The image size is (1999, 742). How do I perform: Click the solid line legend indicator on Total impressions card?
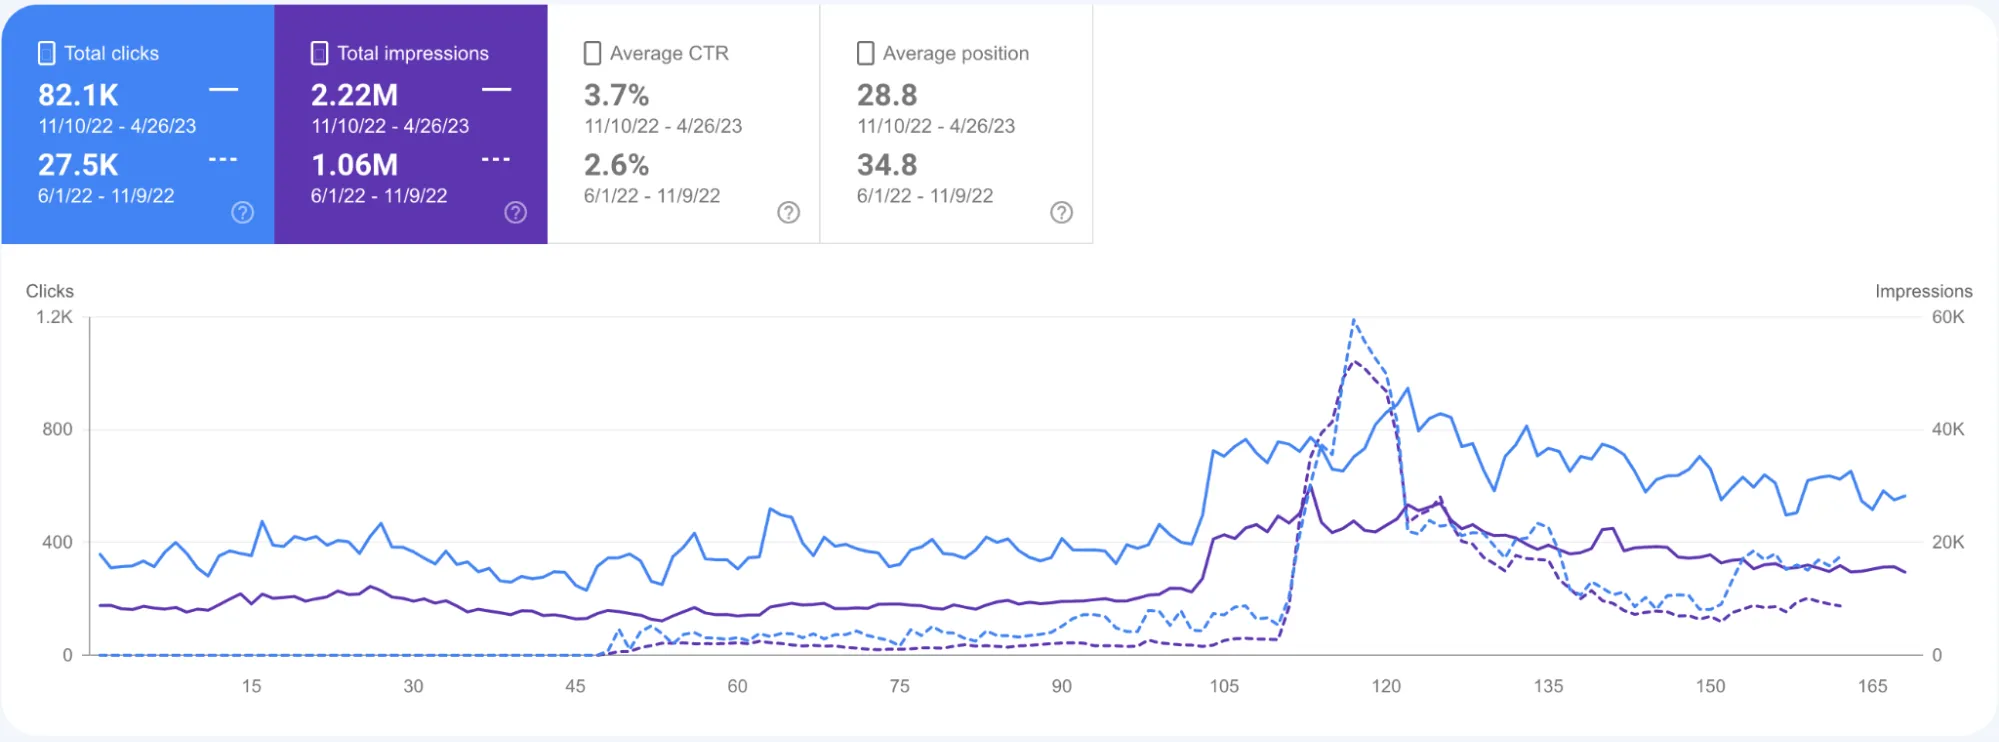(496, 89)
